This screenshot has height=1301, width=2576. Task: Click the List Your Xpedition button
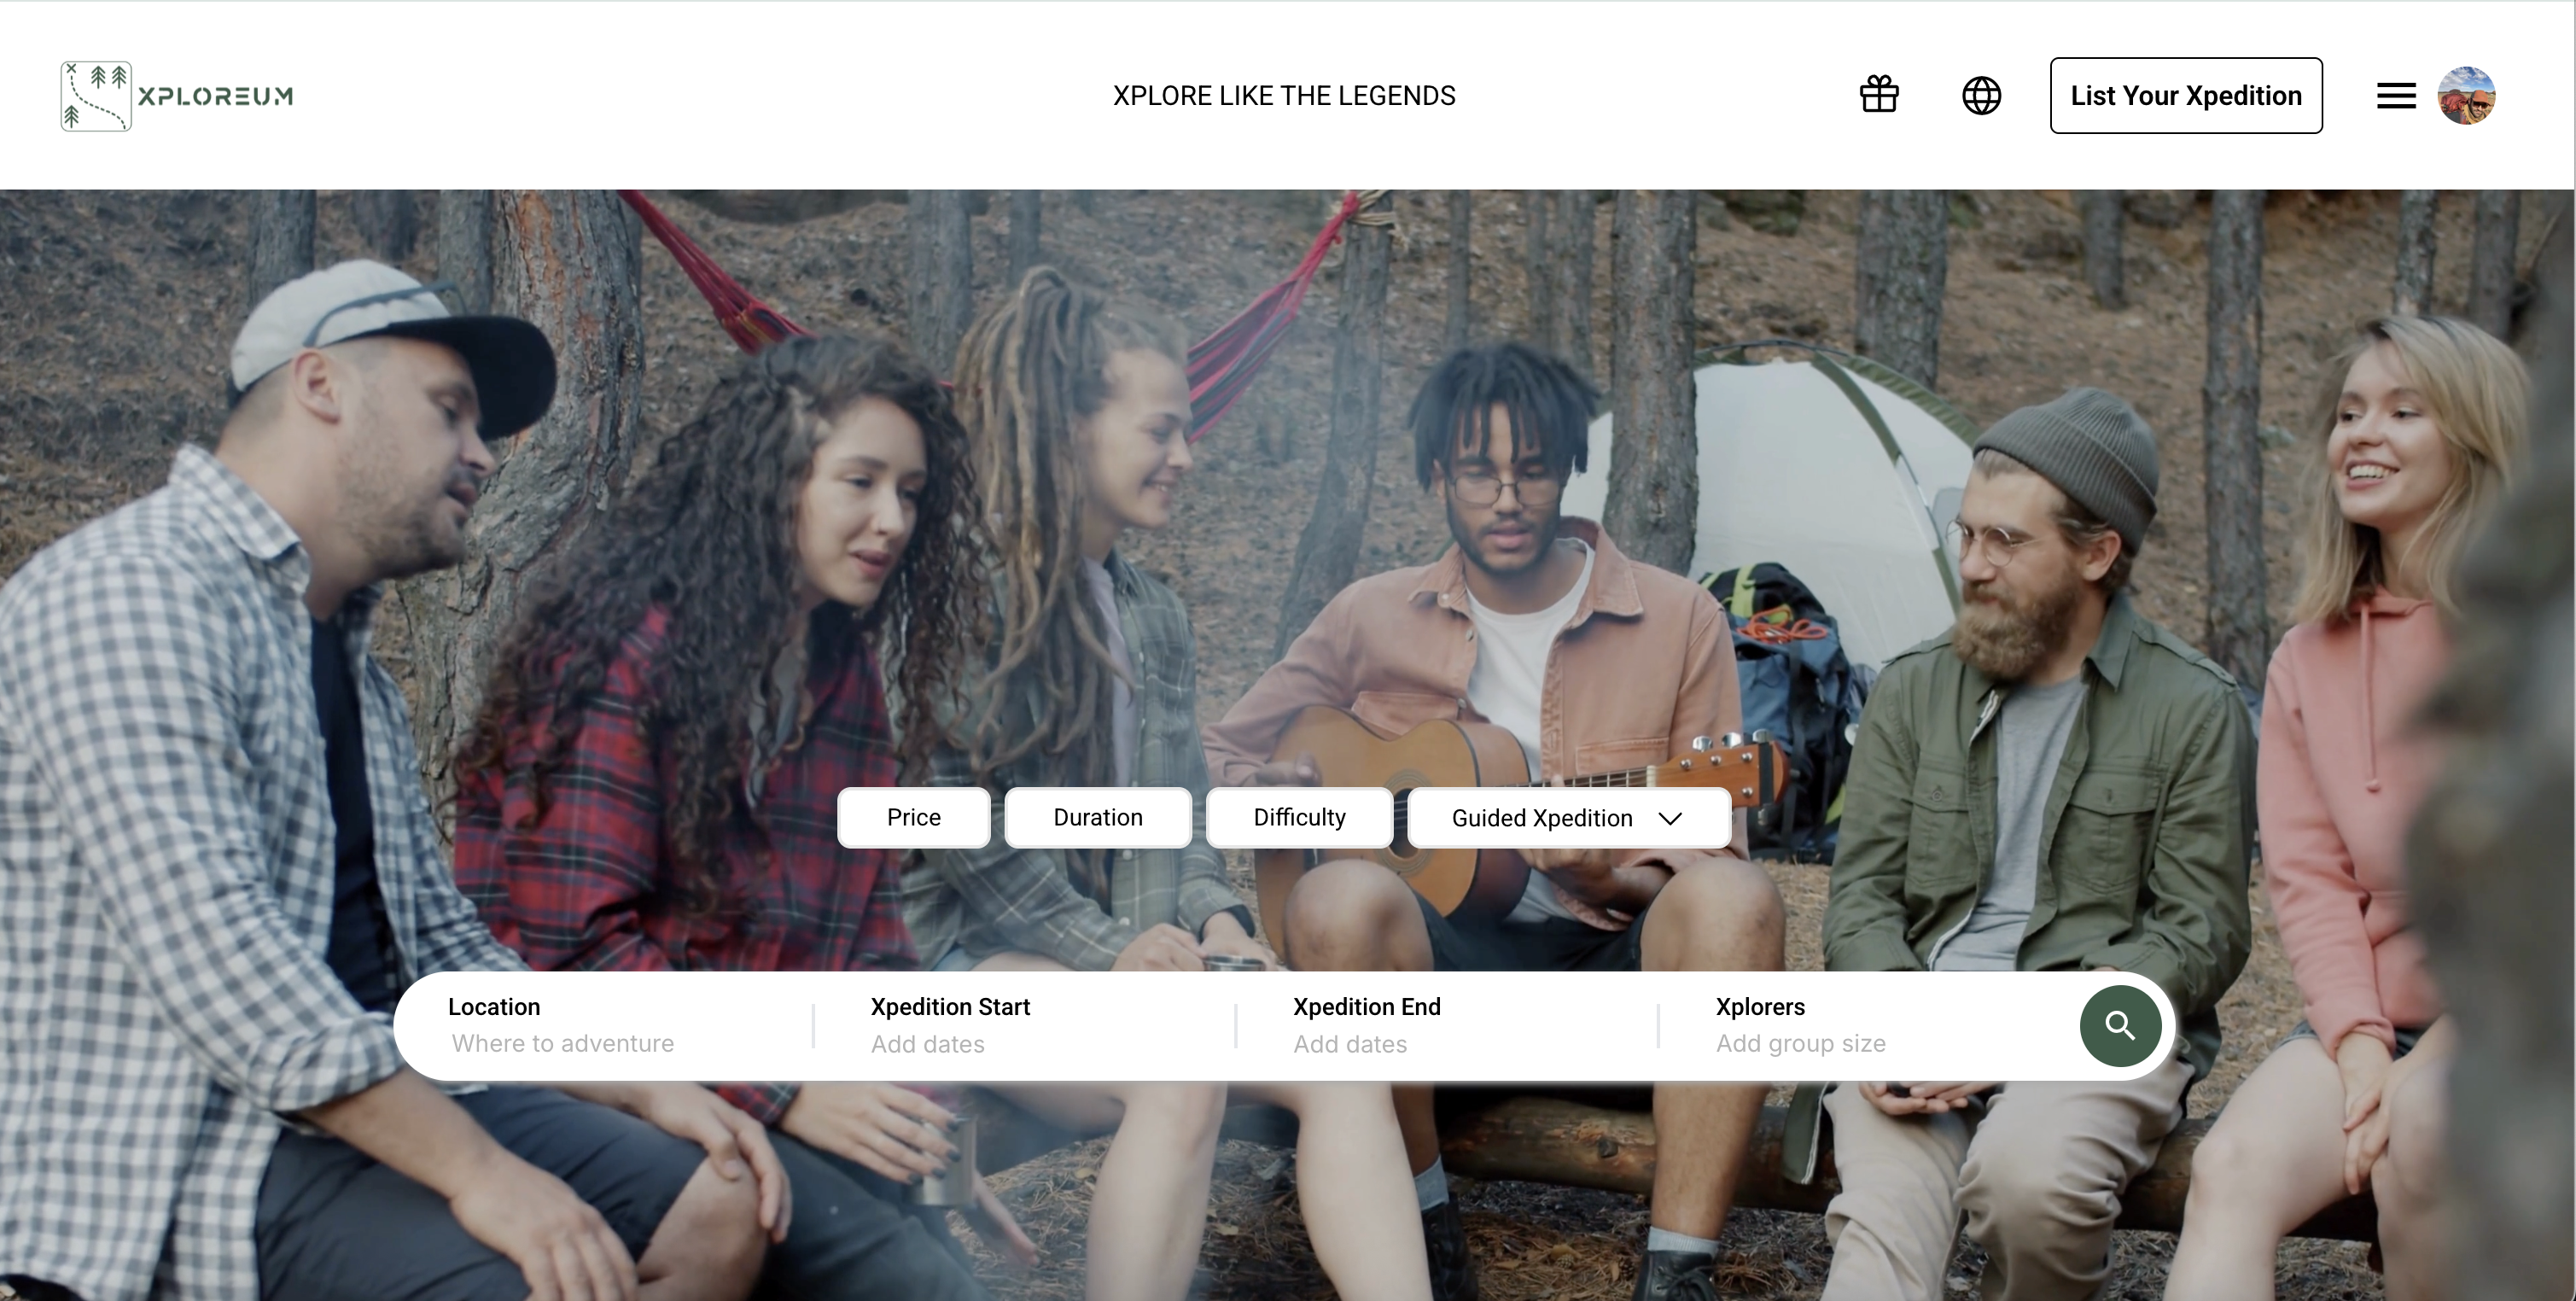pyautogui.click(x=2186, y=96)
